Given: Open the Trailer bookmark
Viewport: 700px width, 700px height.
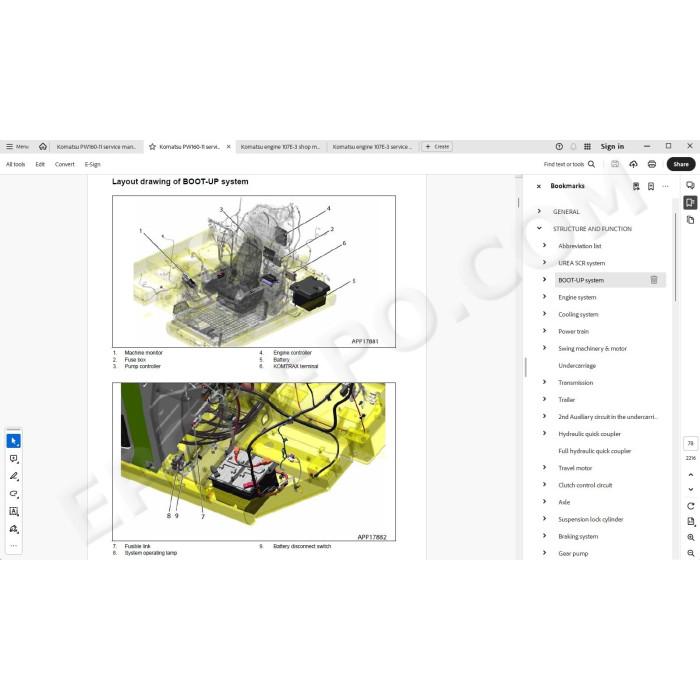Looking at the screenshot, I should pyautogui.click(x=567, y=400).
